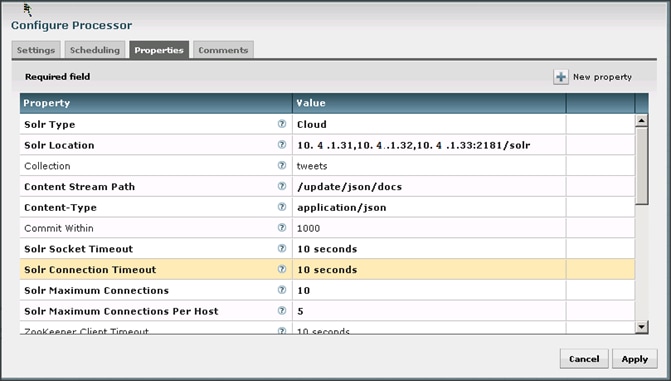The width and height of the screenshot is (671, 381).
Task: Click help icon for Content-Type
Action: 282,207
